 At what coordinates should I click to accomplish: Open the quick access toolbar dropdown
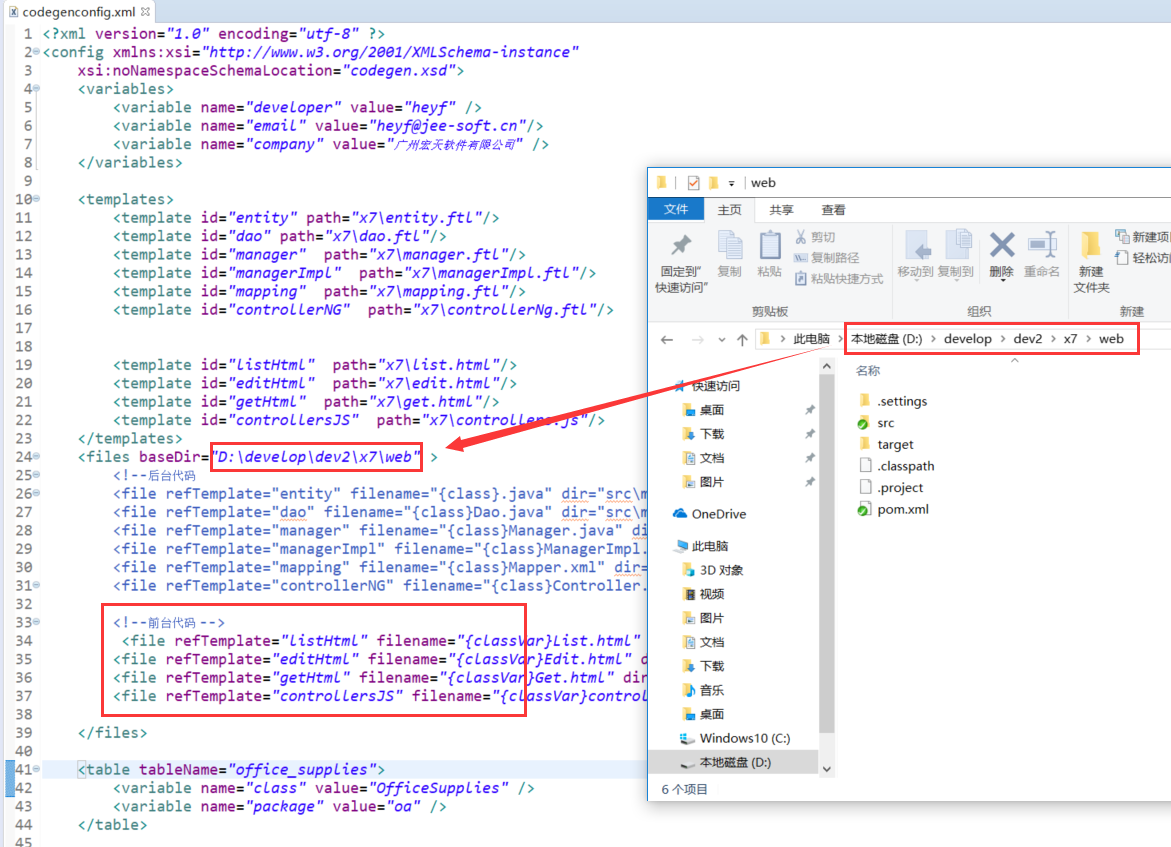731,183
